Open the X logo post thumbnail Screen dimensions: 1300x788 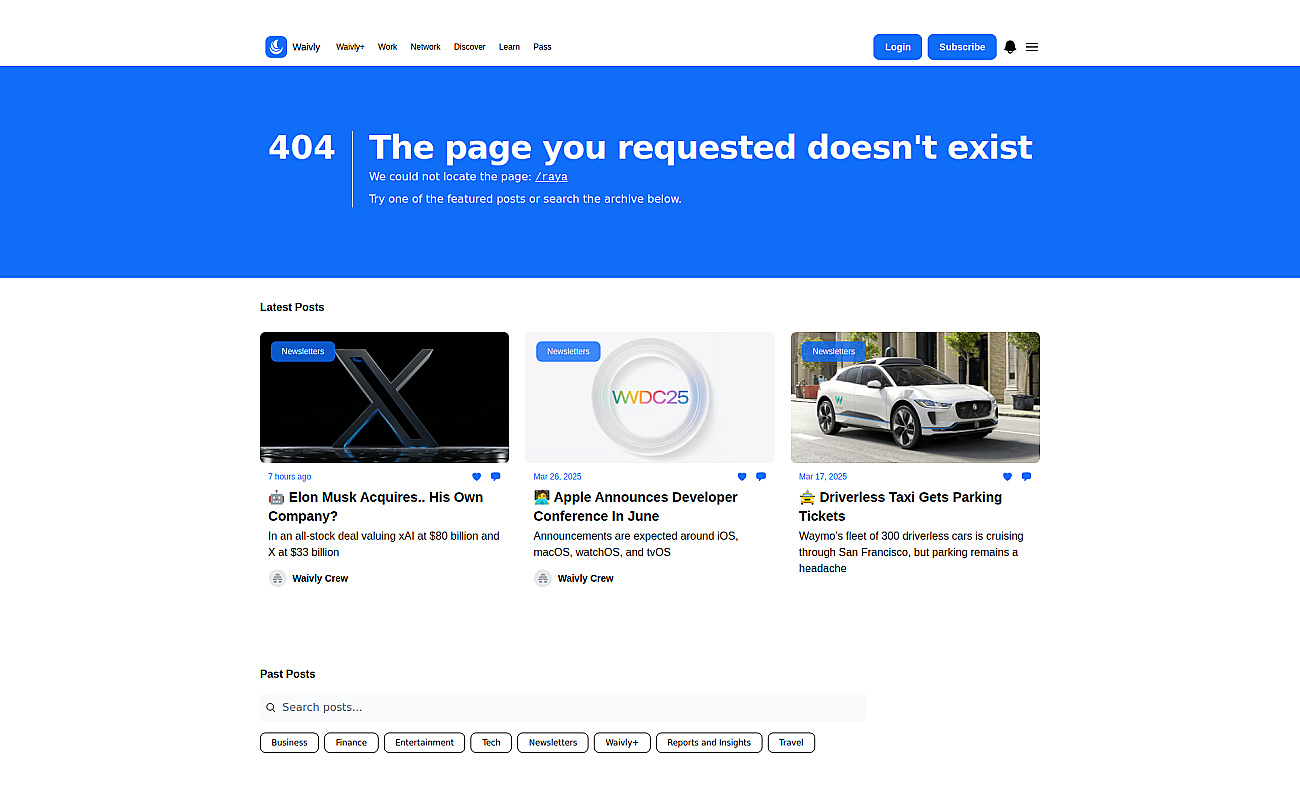pyautogui.click(x=384, y=397)
